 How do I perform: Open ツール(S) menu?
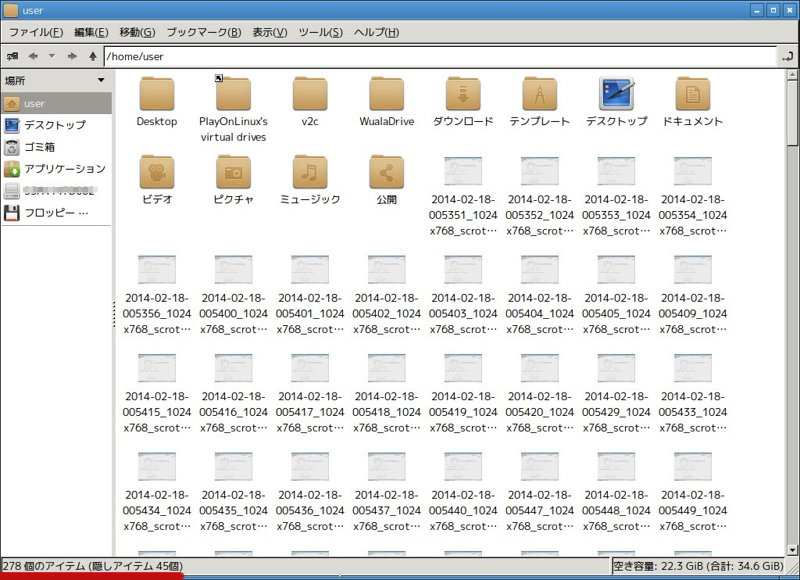coord(320,32)
